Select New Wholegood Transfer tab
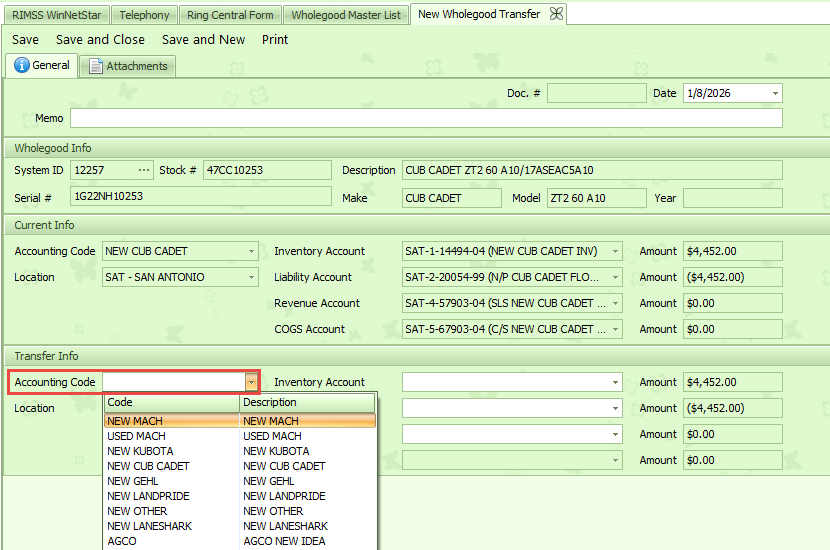Screen dimensions: 830x550 pyautogui.click(x=479, y=14)
